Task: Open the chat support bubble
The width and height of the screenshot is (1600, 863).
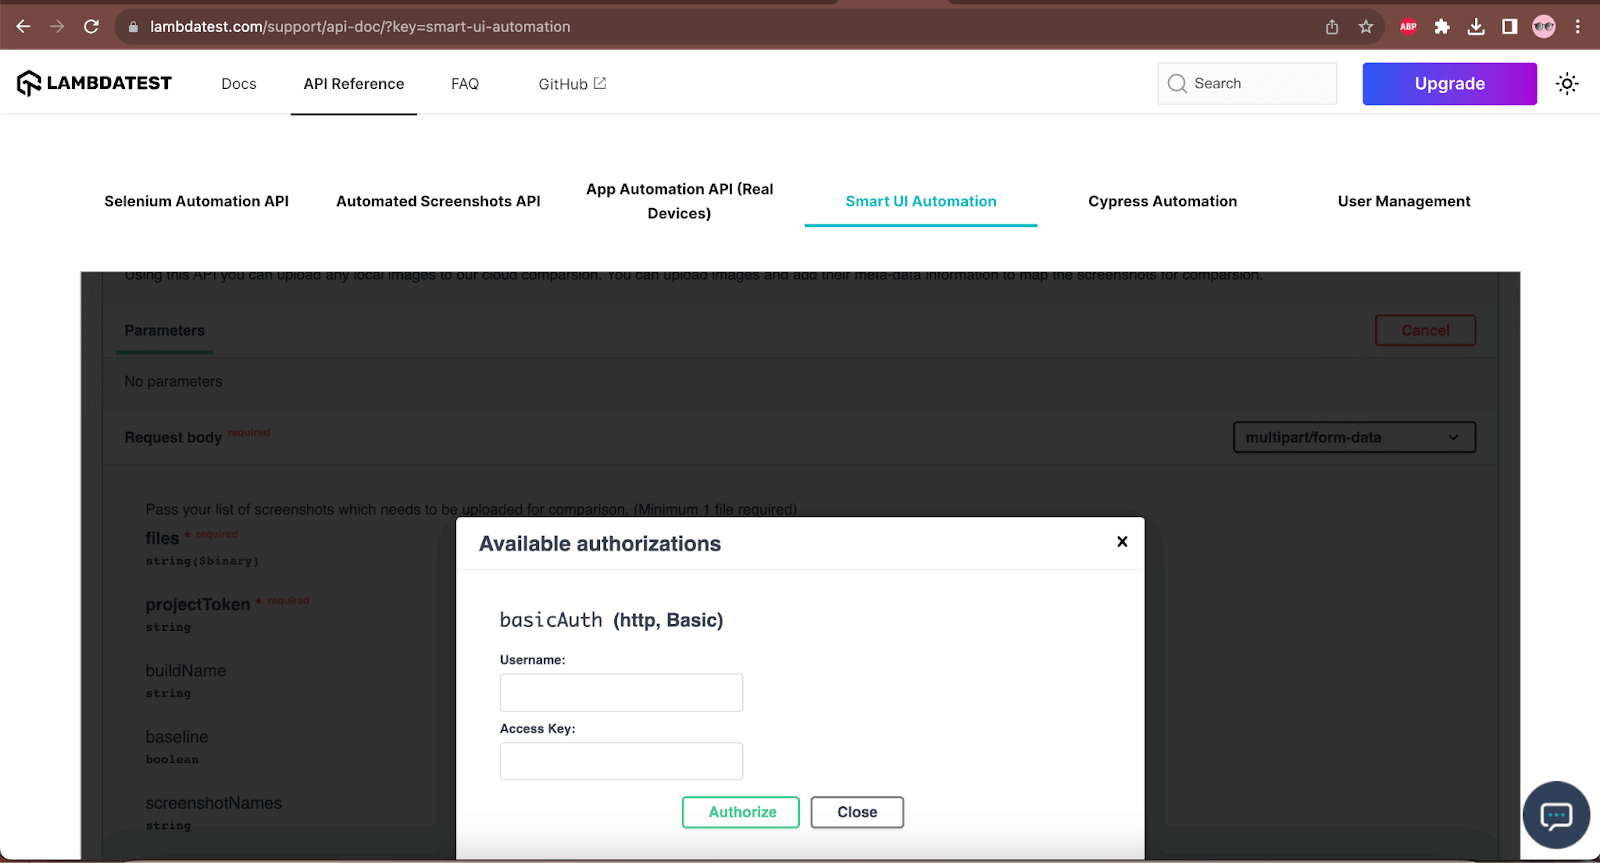Action: (x=1556, y=815)
